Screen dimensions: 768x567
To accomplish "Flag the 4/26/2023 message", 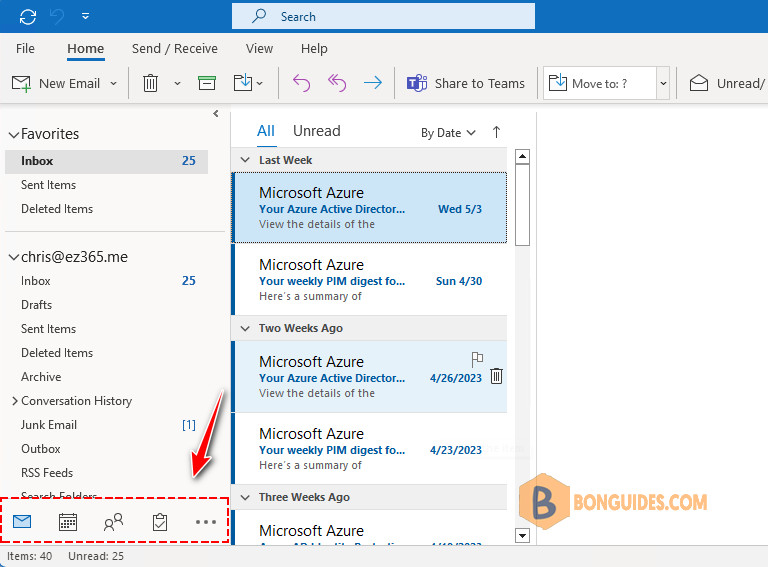I will click(x=477, y=359).
